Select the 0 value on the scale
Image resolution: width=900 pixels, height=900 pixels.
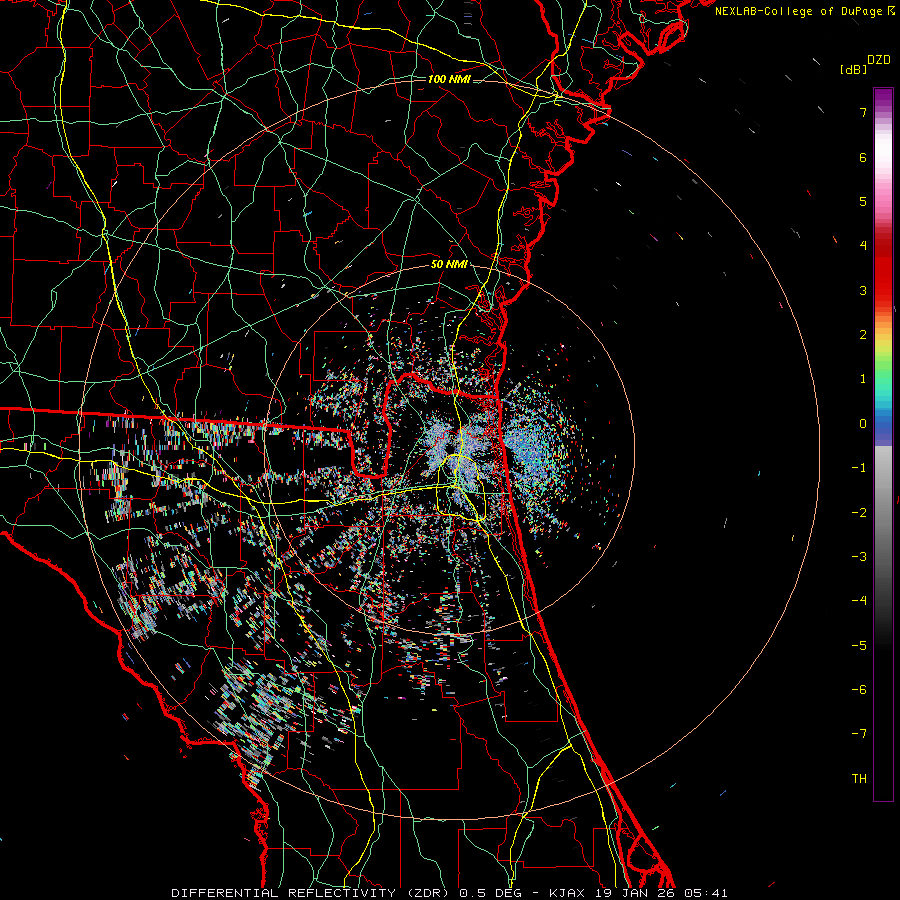click(x=863, y=424)
